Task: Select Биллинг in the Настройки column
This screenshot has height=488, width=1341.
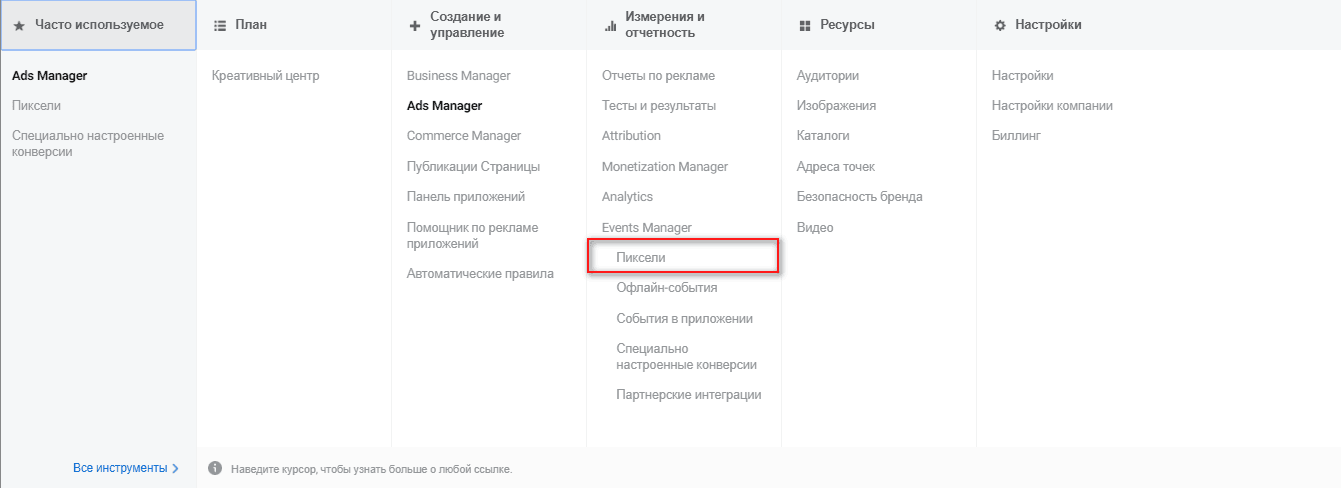Action: pyautogui.click(x=1016, y=136)
